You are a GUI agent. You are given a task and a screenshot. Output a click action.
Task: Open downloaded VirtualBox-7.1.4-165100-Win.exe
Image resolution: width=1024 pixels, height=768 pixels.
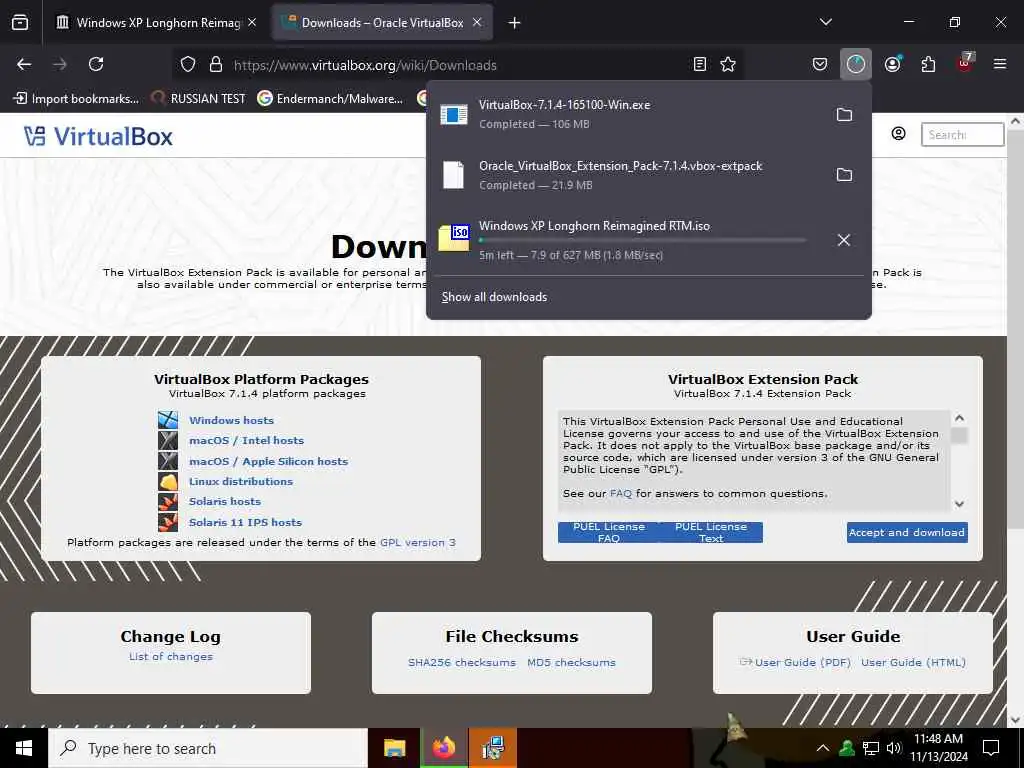pyautogui.click(x=627, y=114)
